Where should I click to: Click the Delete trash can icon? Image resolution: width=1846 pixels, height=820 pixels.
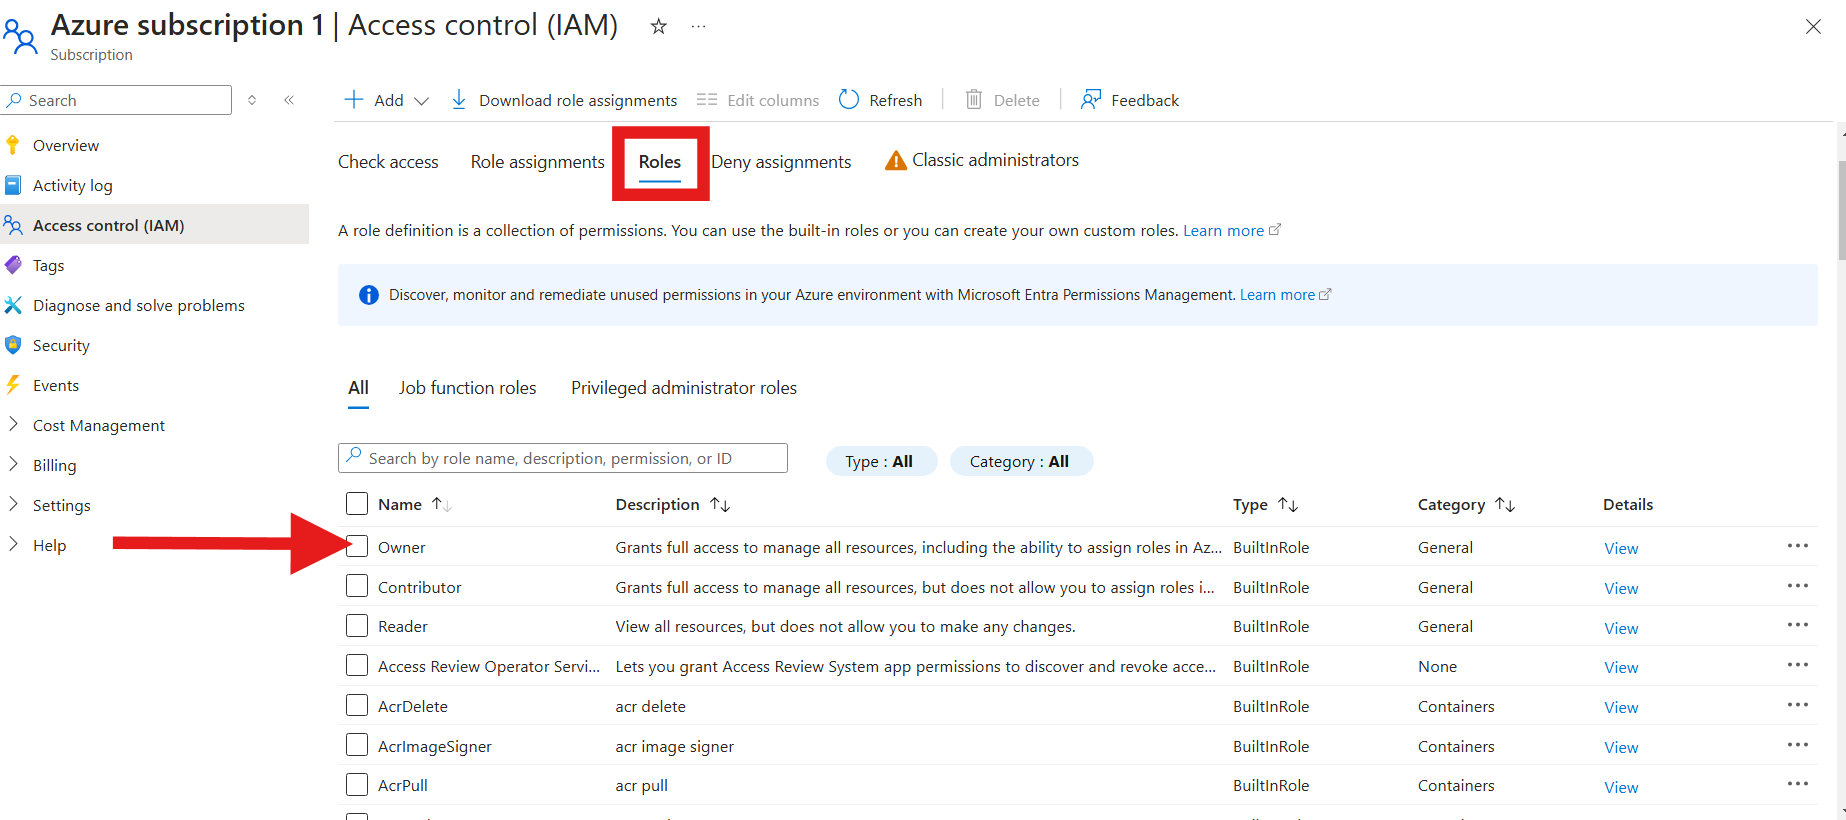(974, 99)
